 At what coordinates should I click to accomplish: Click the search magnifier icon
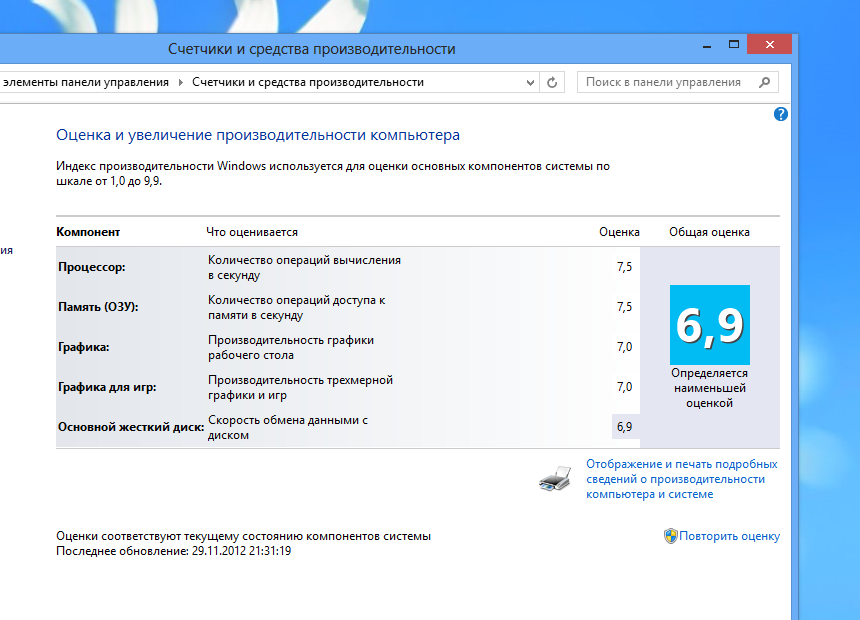[x=764, y=82]
